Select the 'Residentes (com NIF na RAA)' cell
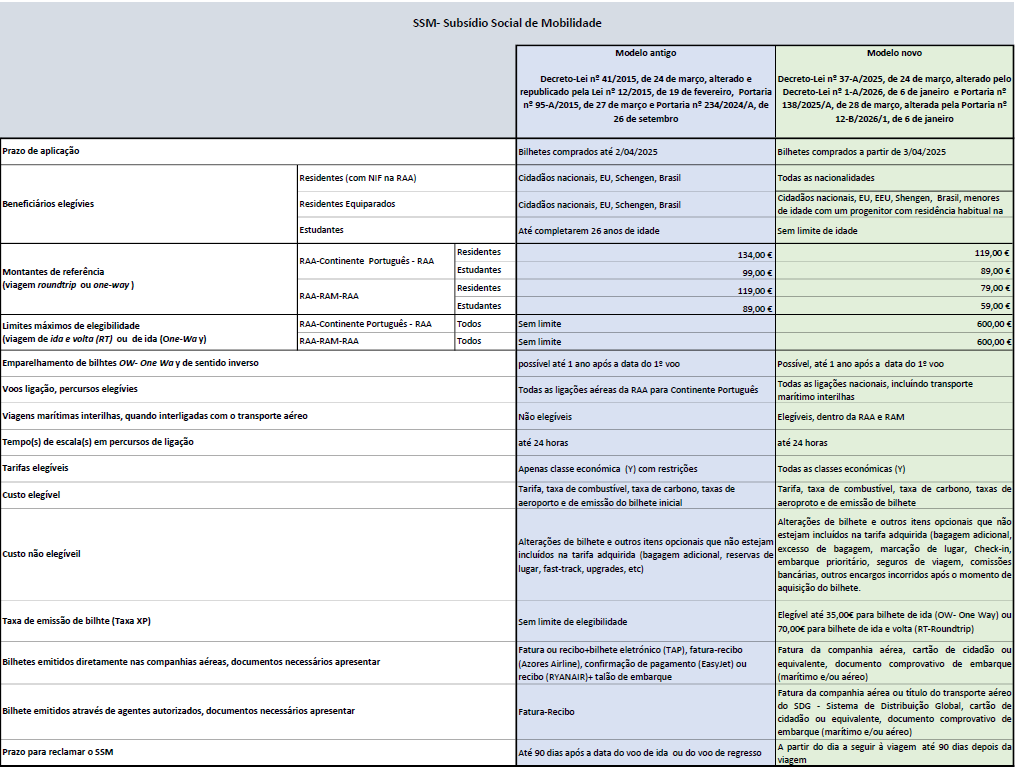Viewport: 1016px width, 770px height. 357,178
